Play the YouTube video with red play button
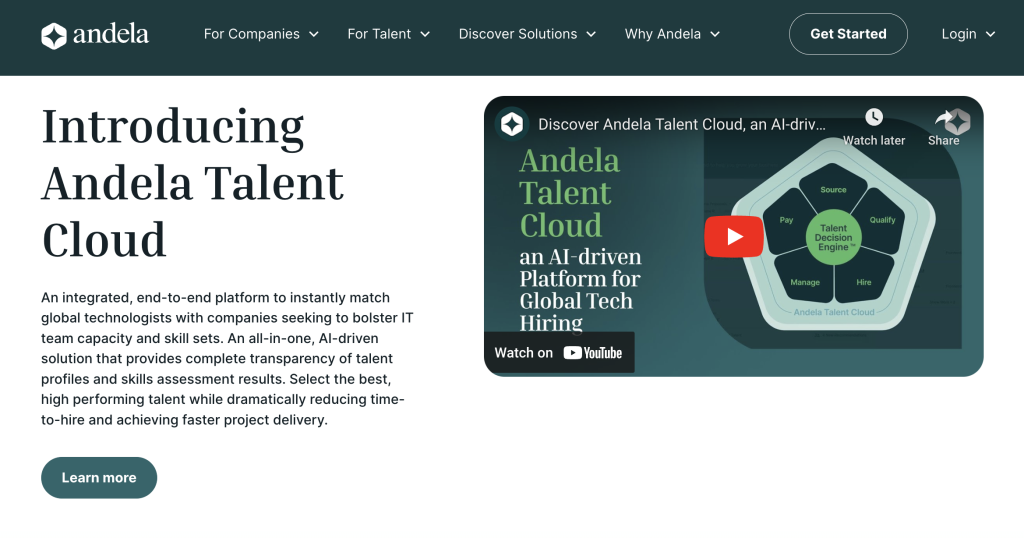Viewport: 1024px width, 538px height. coord(734,236)
